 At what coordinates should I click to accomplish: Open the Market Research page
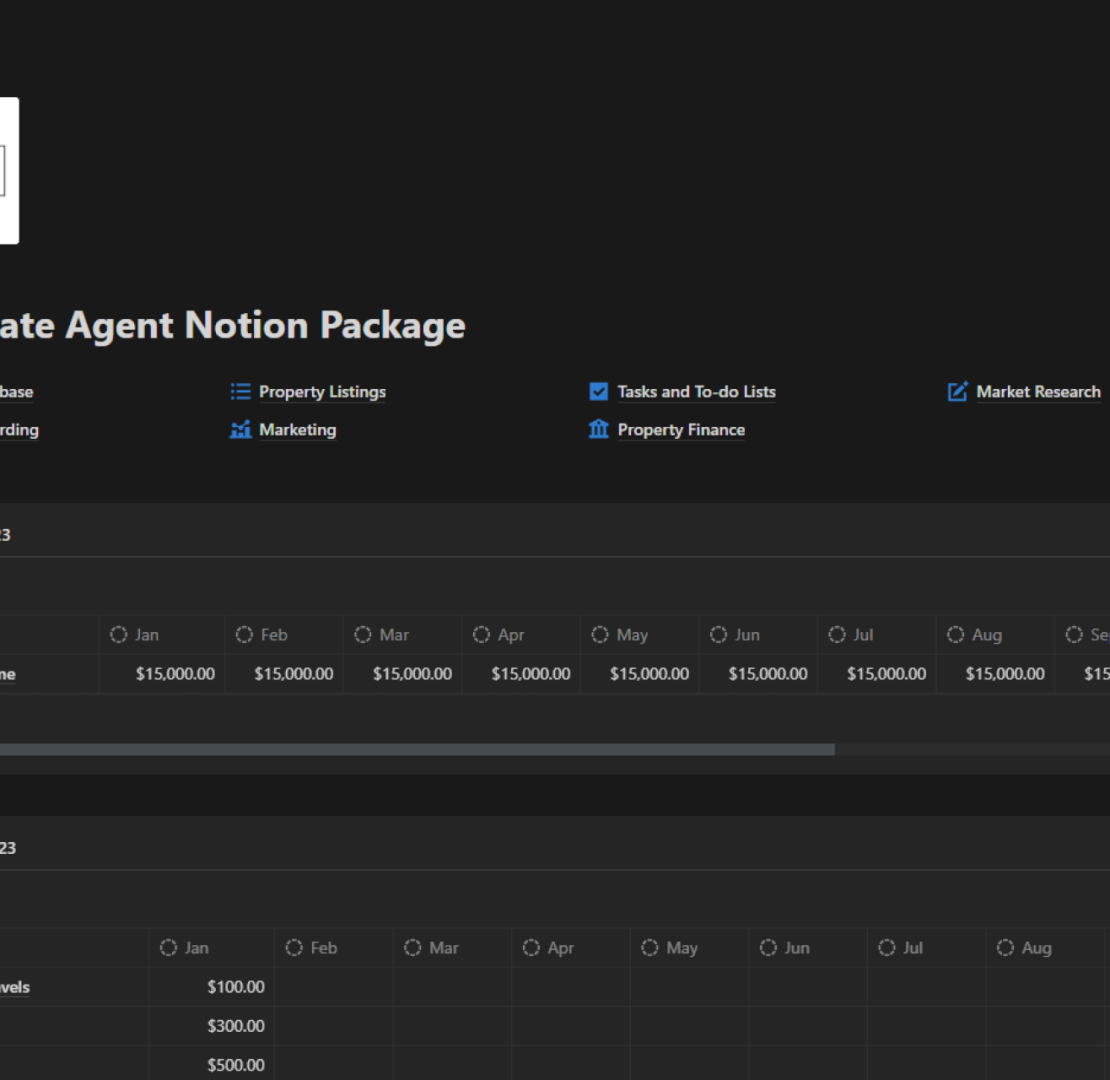[1039, 391]
